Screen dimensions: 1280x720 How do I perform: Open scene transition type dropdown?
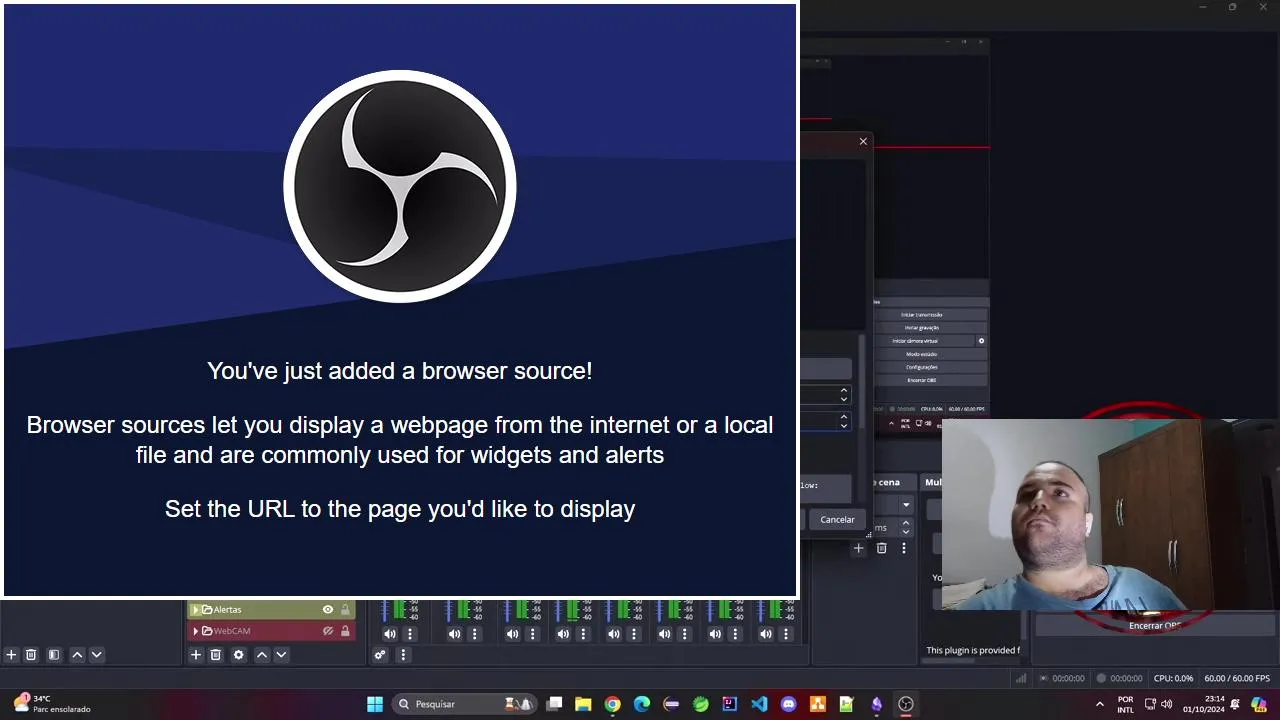tap(905, 505)
